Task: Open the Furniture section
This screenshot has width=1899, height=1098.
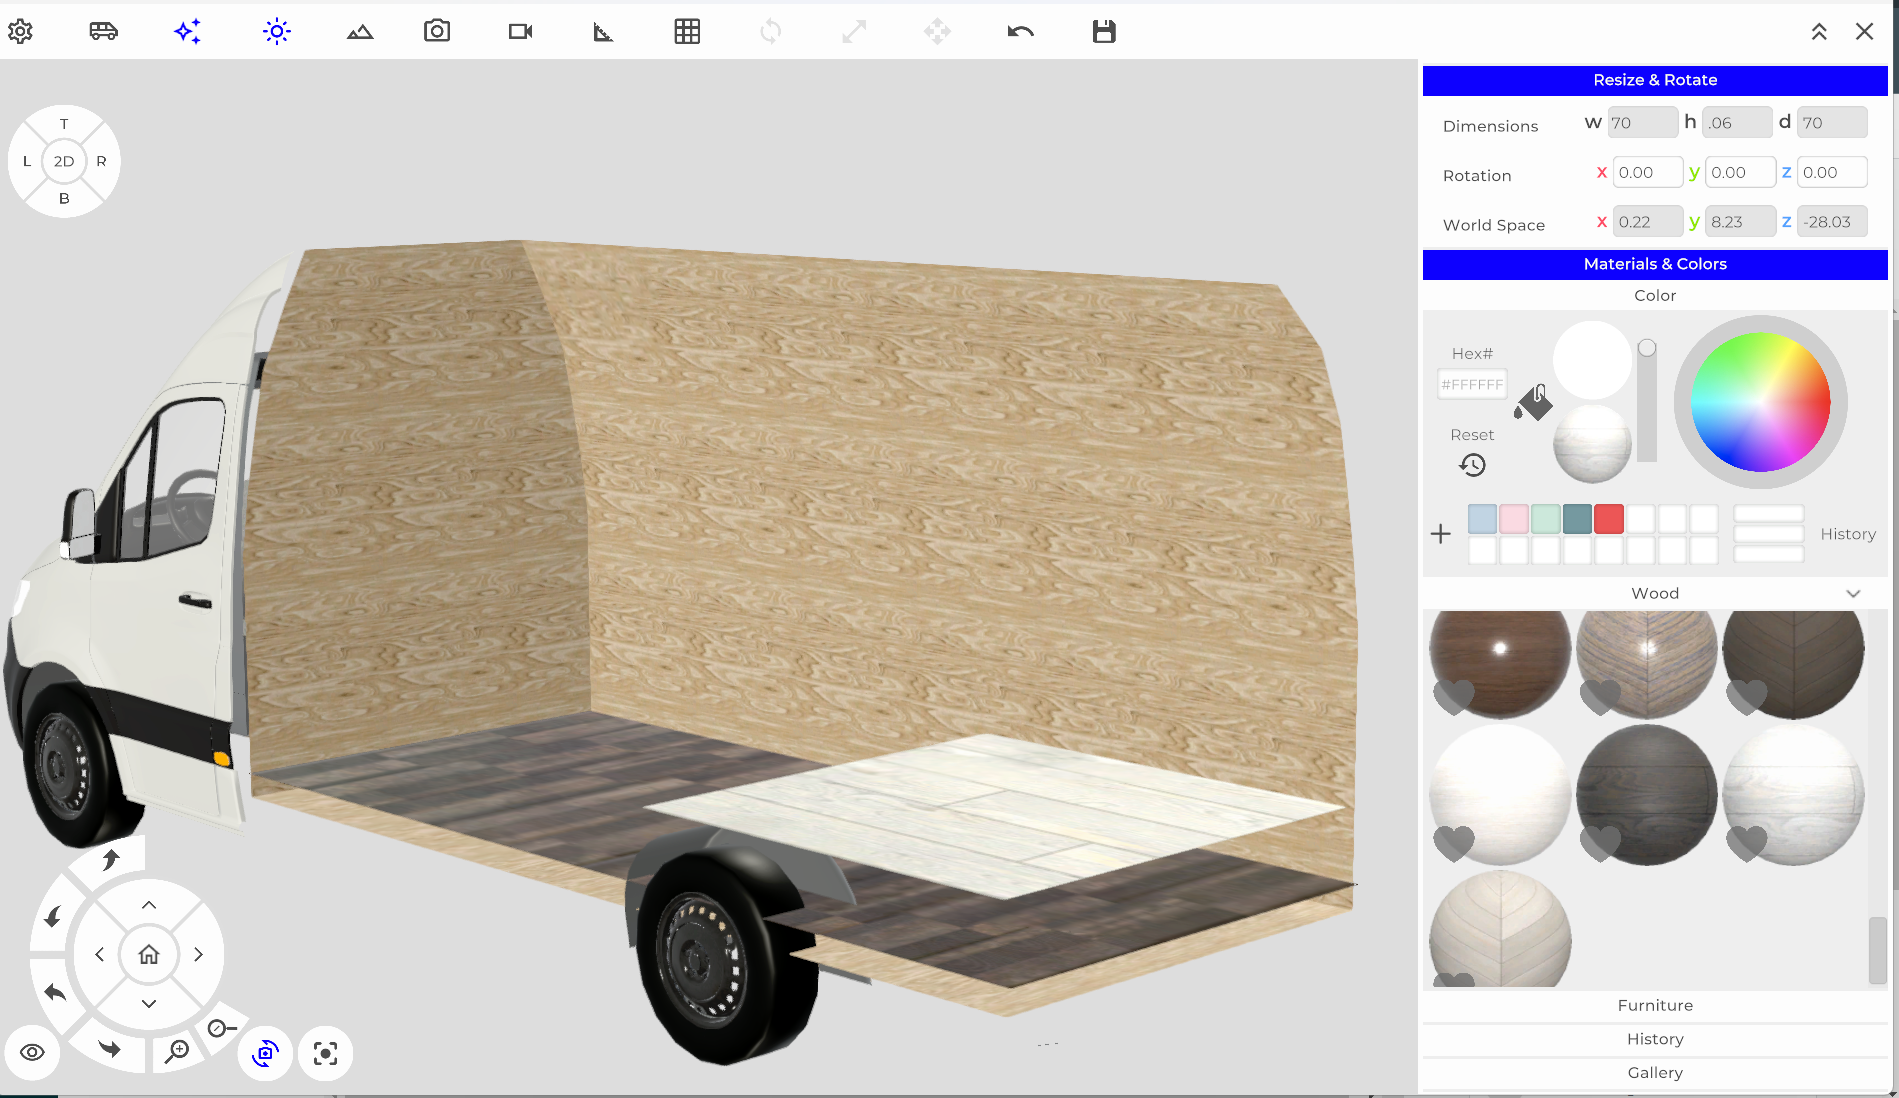Action: [x=1655, y=1005]
